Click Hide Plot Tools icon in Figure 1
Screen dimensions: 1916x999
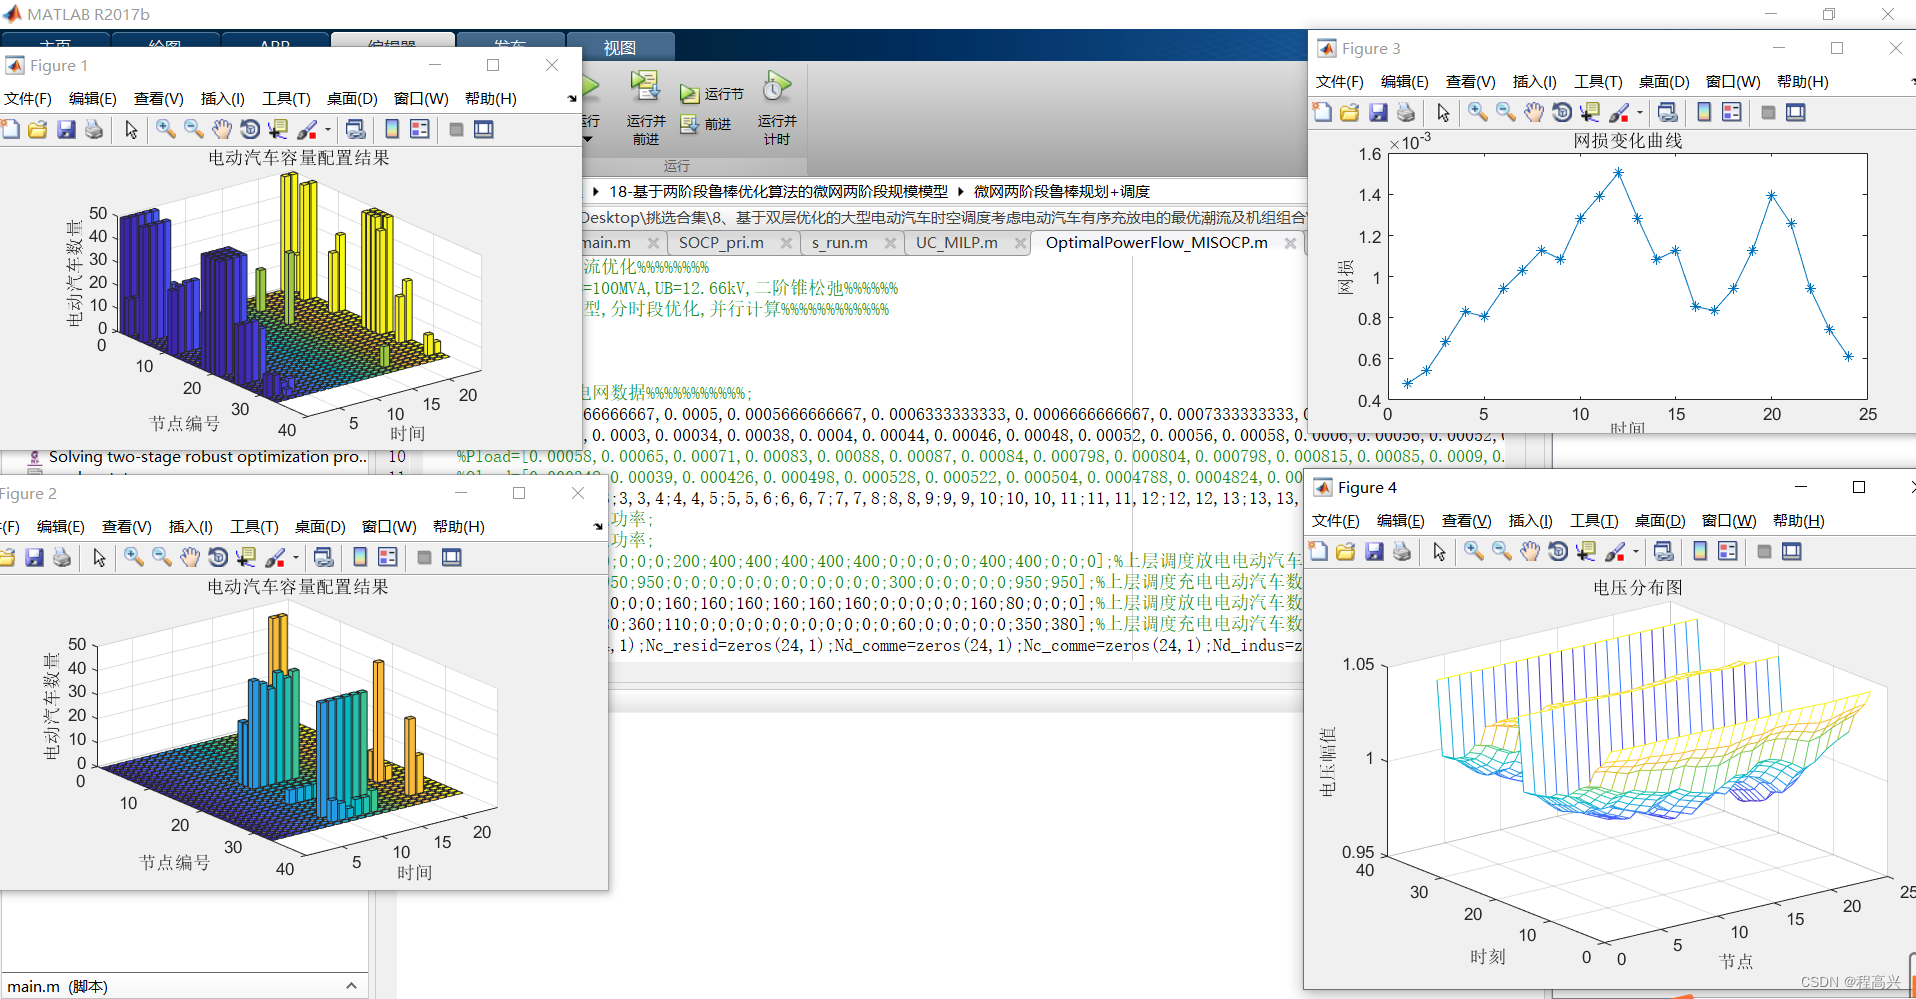pyautogui.click(x=456, y=129)
